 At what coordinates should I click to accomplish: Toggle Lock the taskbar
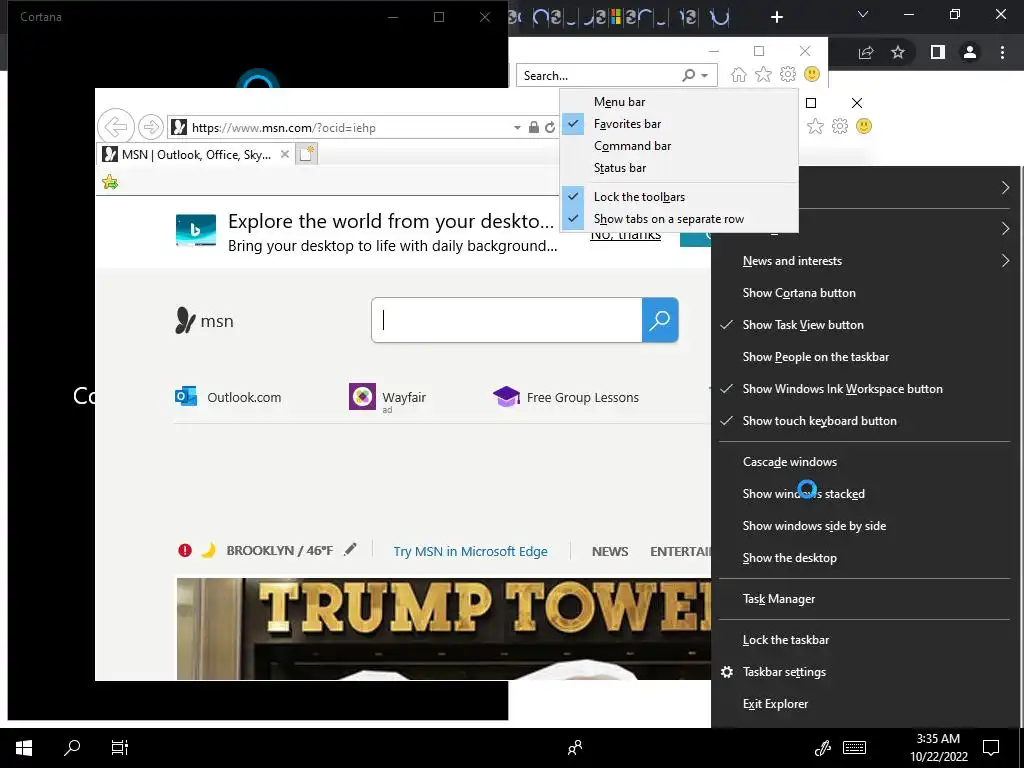pos(865,640)
